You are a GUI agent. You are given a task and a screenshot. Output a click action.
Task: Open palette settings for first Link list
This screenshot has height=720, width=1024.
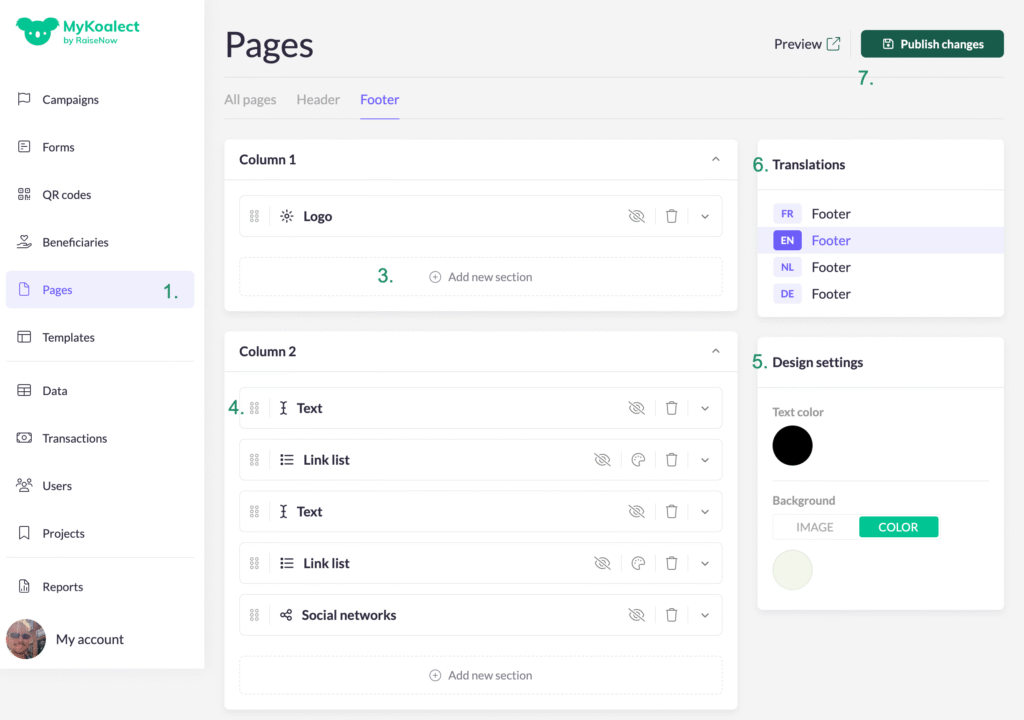638,460
